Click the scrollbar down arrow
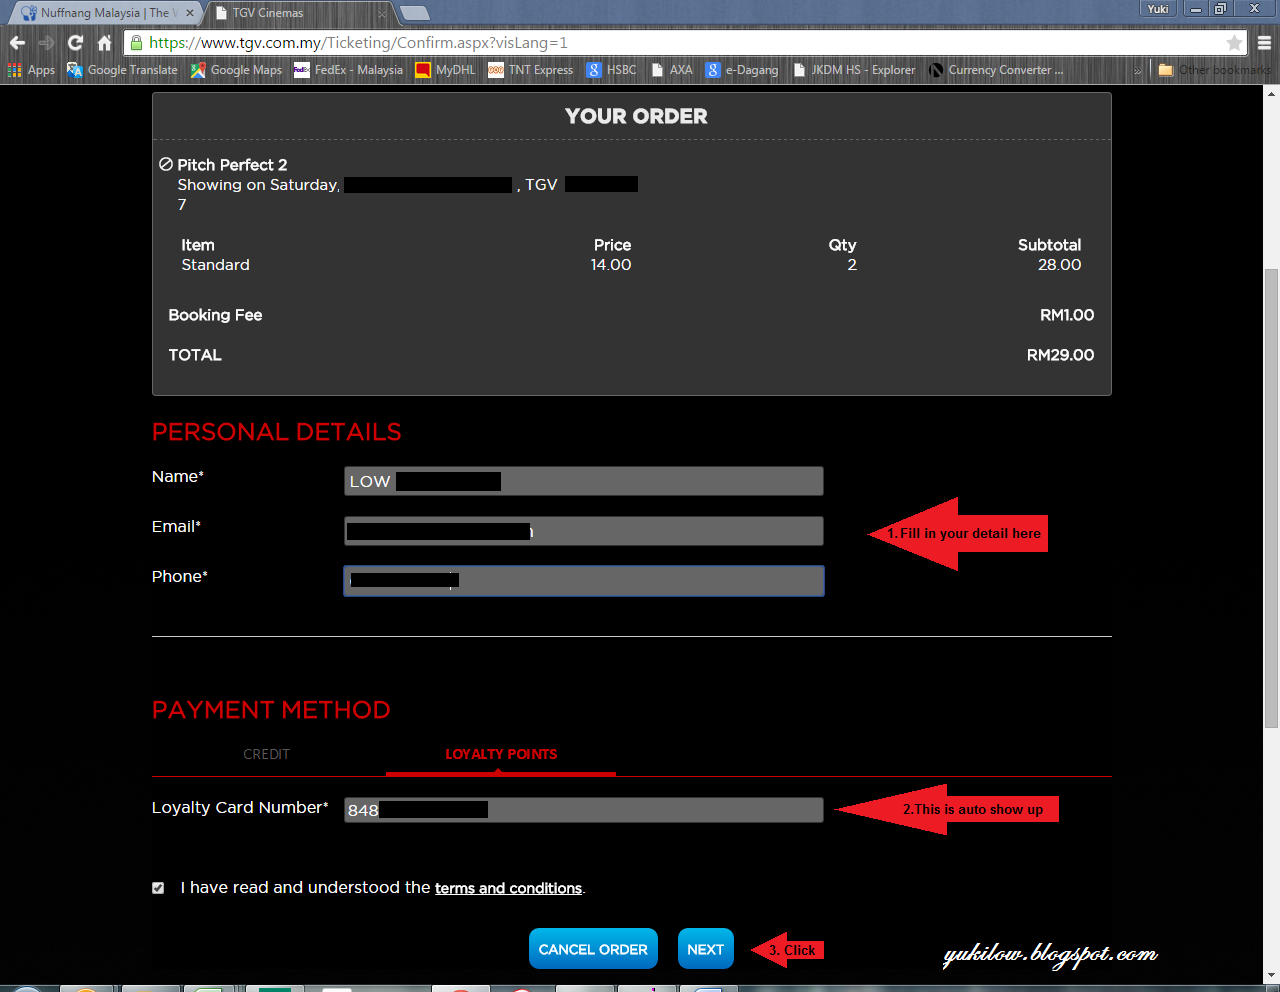This screenshot has width=1280, height=992. [1271, 975]
